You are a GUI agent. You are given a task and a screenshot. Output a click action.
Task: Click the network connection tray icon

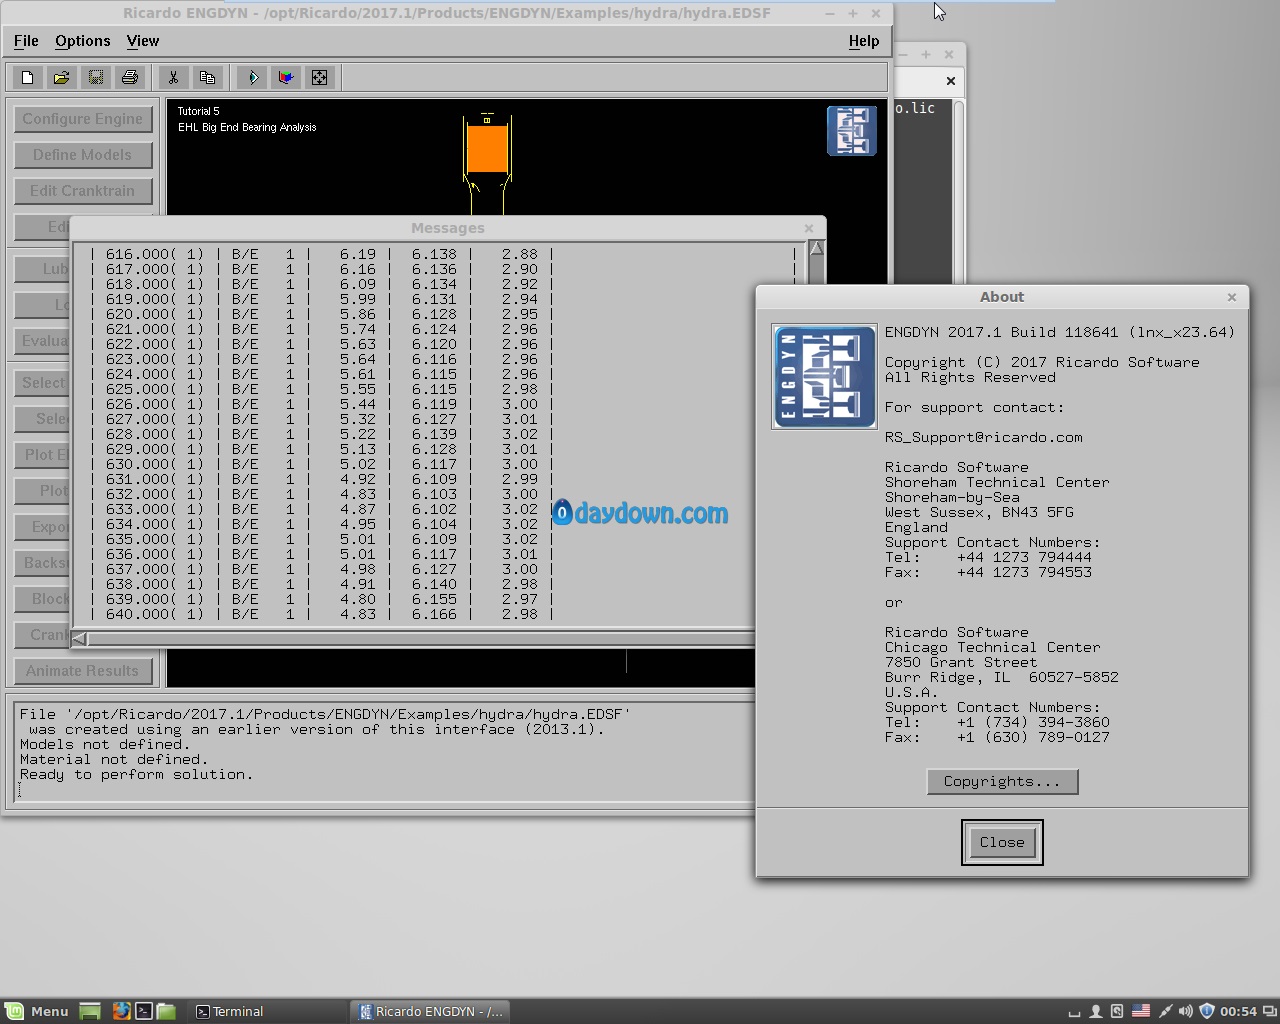[1164, 1011]
